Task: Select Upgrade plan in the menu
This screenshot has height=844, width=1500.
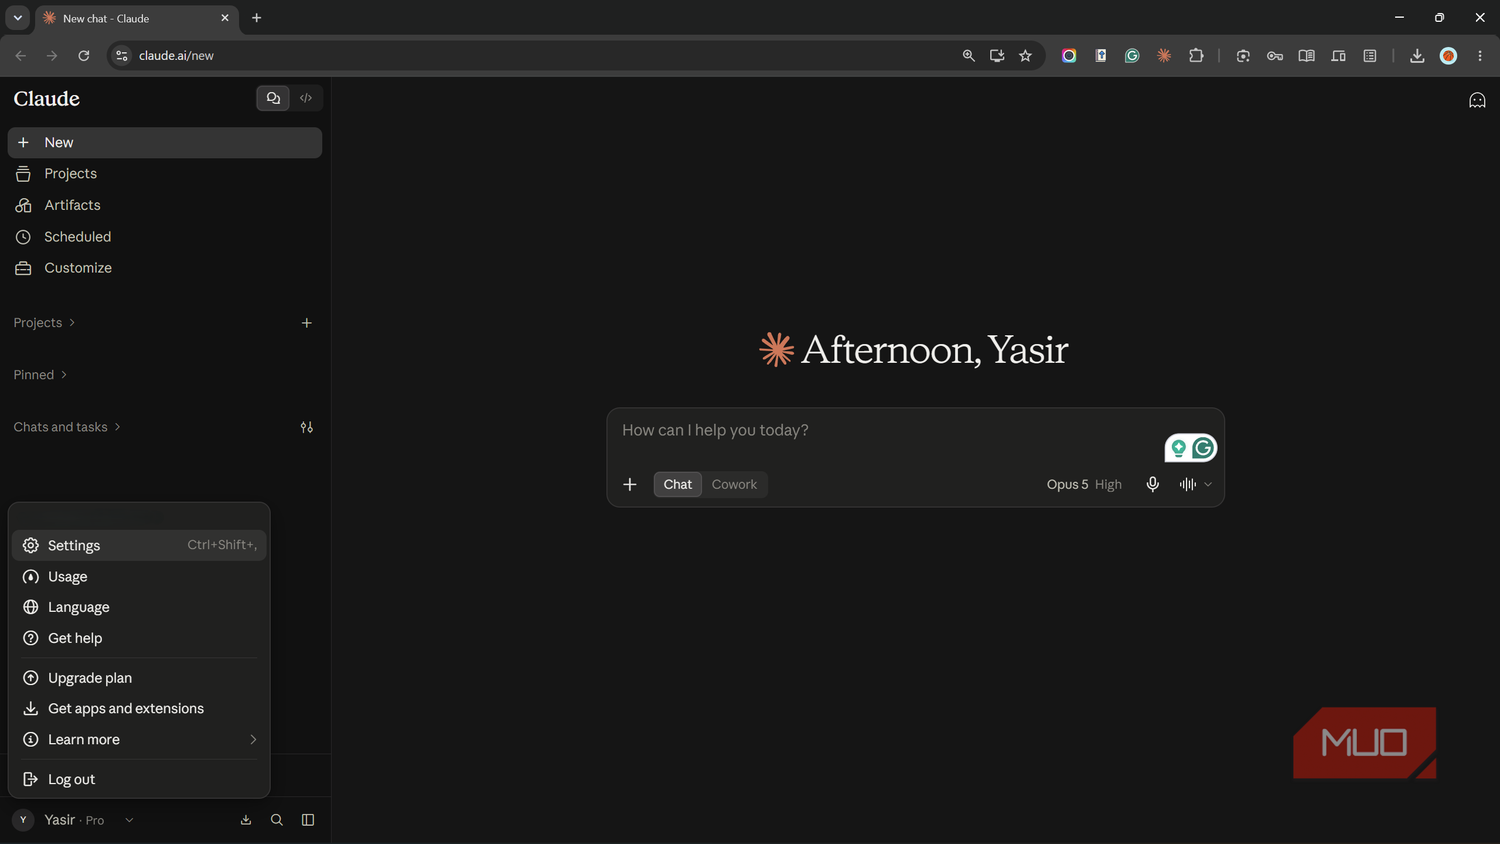Action: click(139, 678)
